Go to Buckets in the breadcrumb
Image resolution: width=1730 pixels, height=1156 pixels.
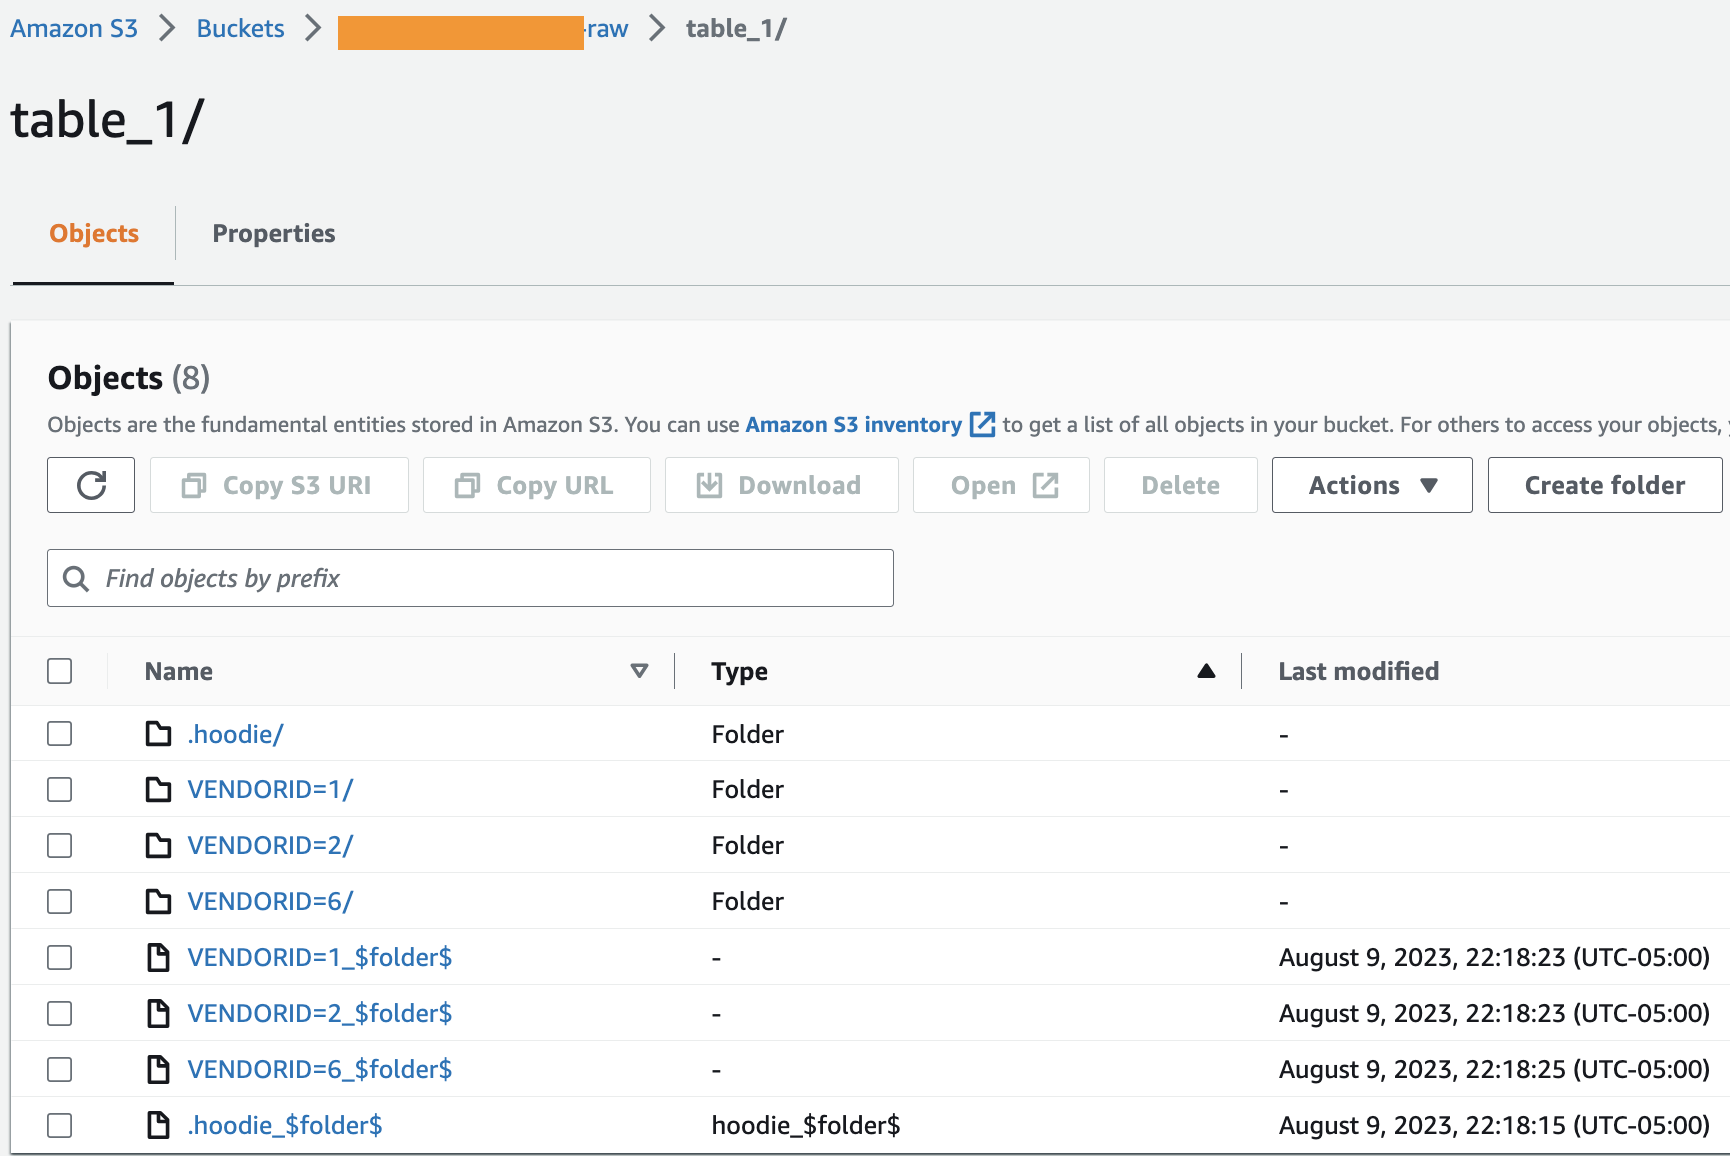click(240, 28)
